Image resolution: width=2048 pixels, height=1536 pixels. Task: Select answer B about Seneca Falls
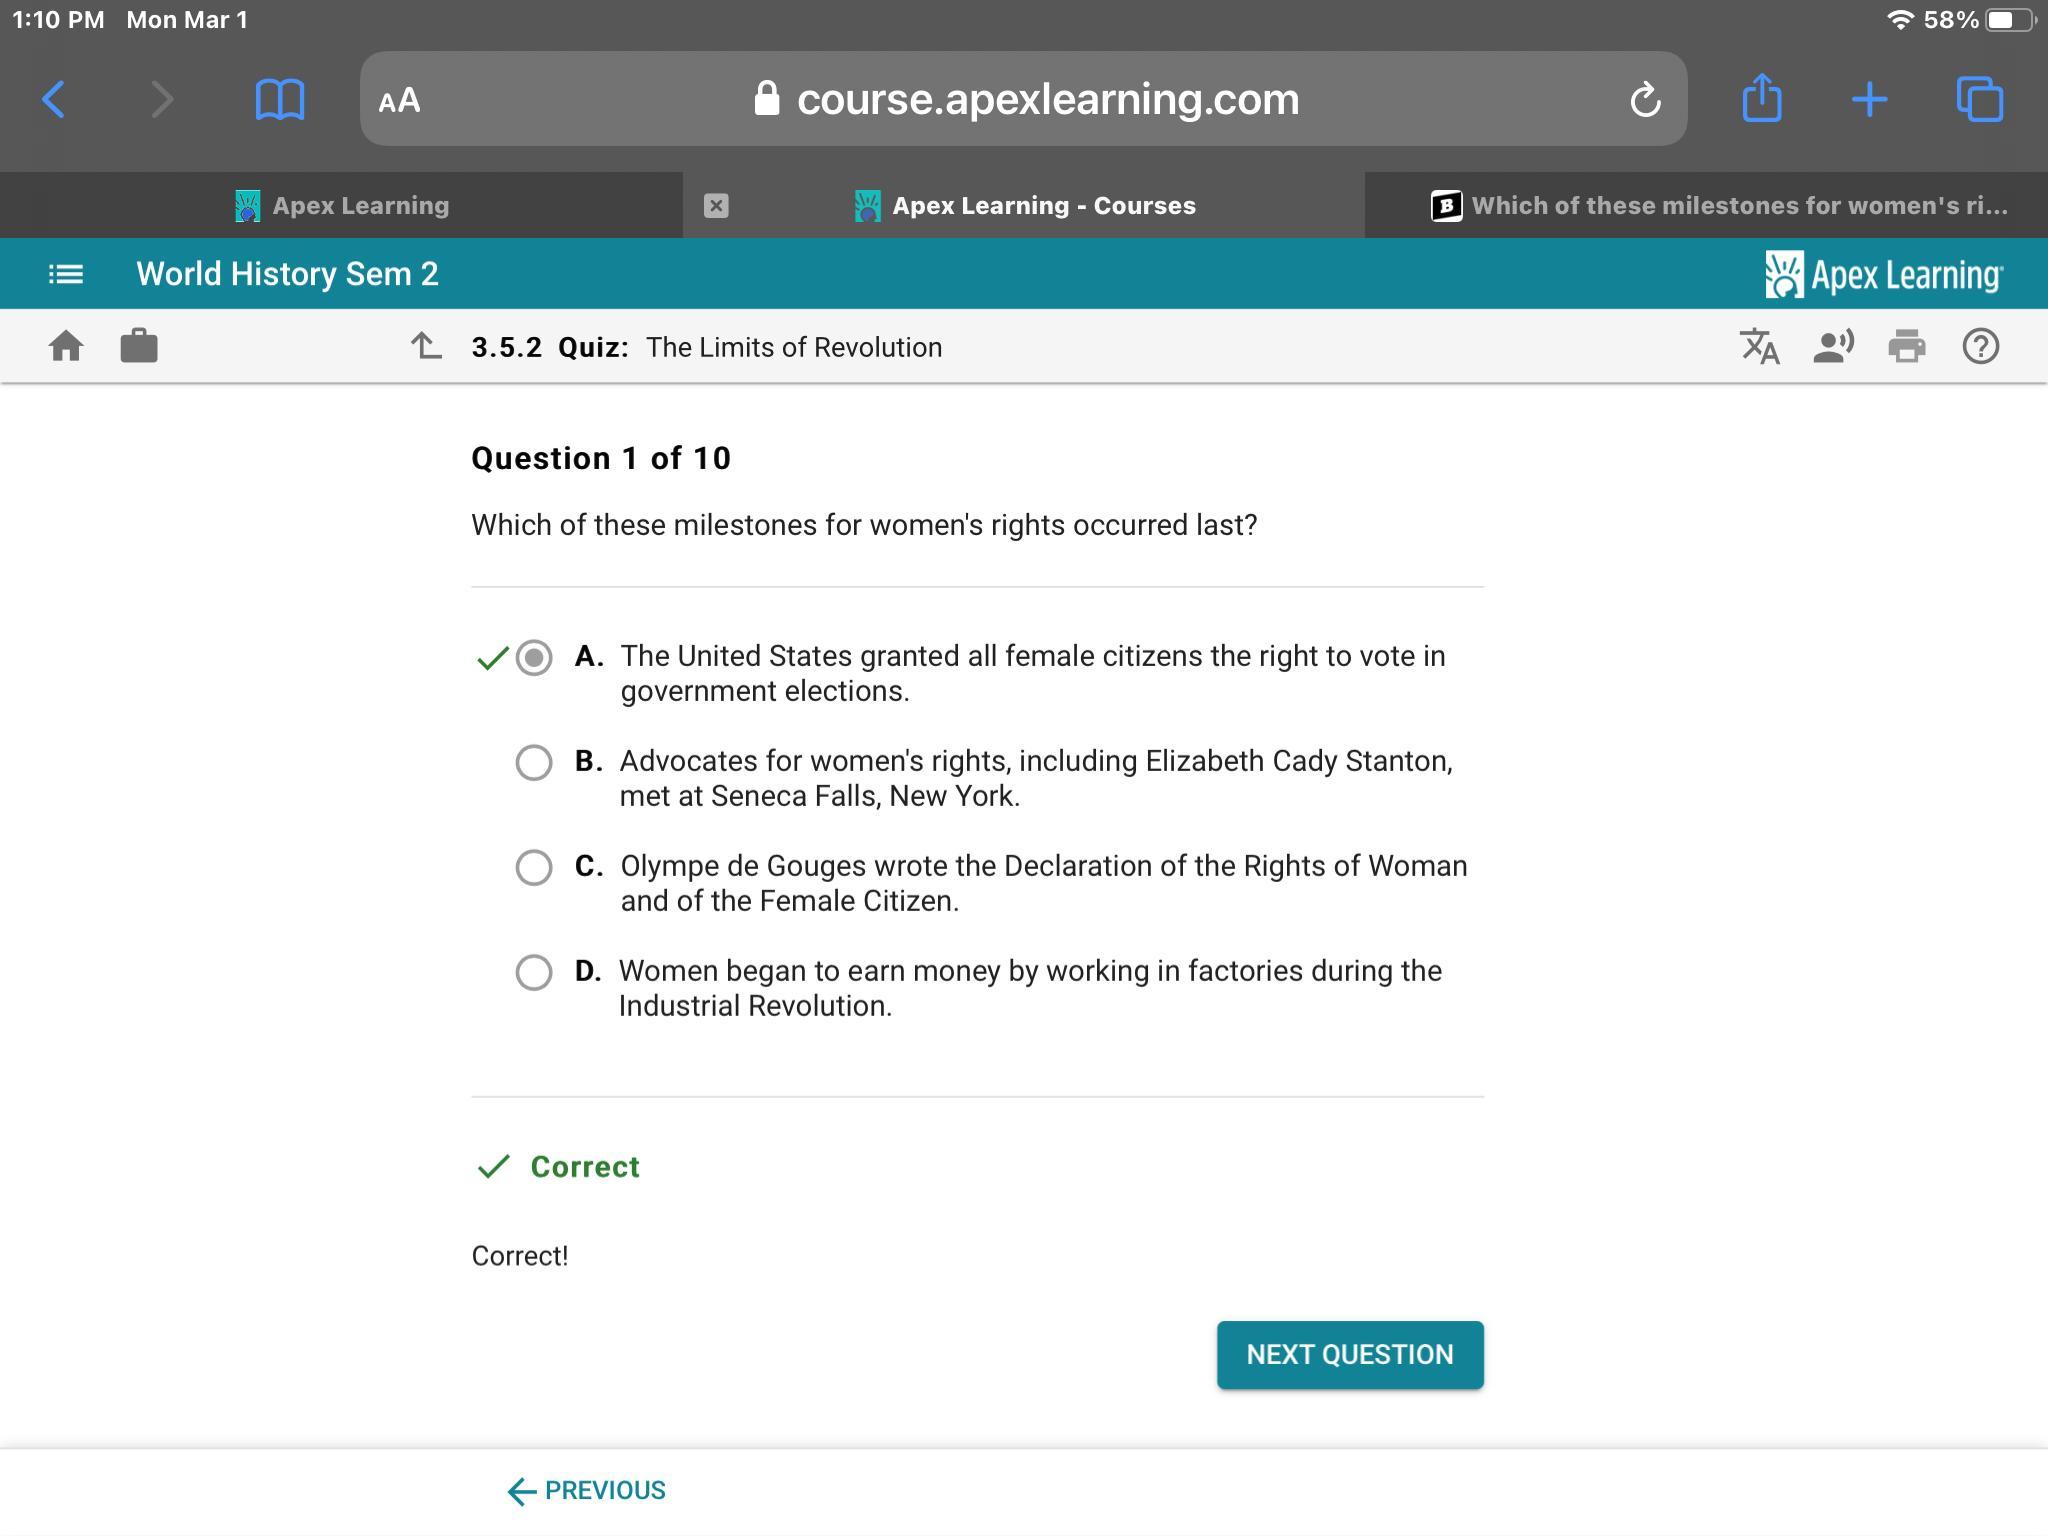pyautogui.click(x=534, y=763)
